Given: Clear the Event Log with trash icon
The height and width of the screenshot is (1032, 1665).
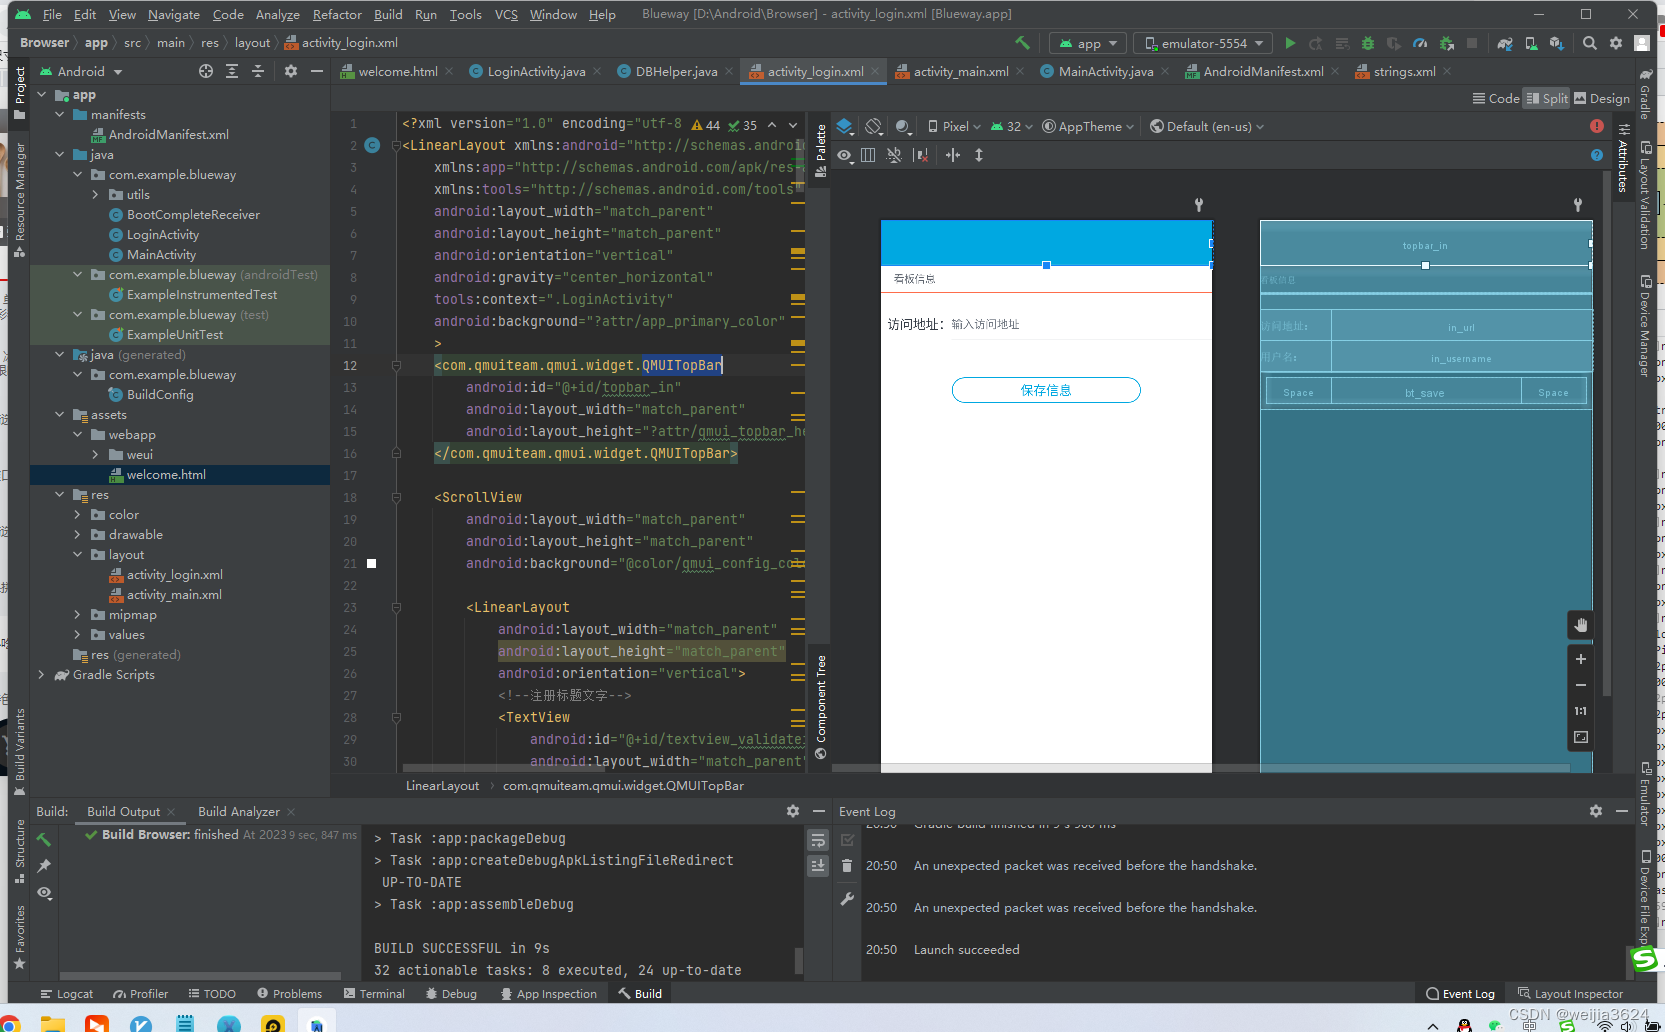Looking at the screenshot, I should click(847, 866).
